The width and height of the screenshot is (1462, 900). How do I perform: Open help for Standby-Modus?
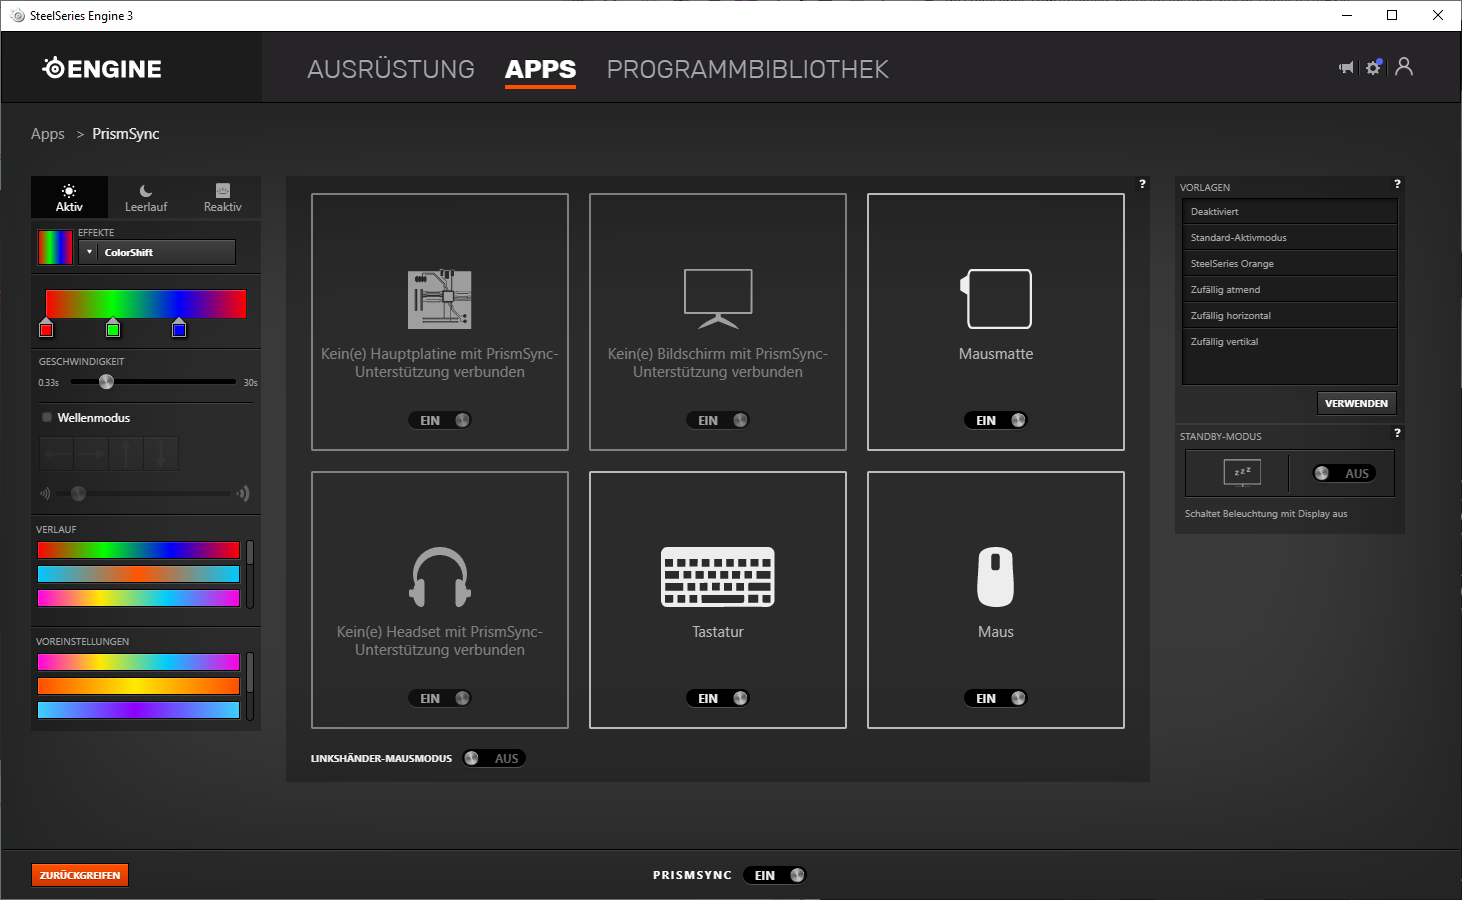tap(1397, 433)
